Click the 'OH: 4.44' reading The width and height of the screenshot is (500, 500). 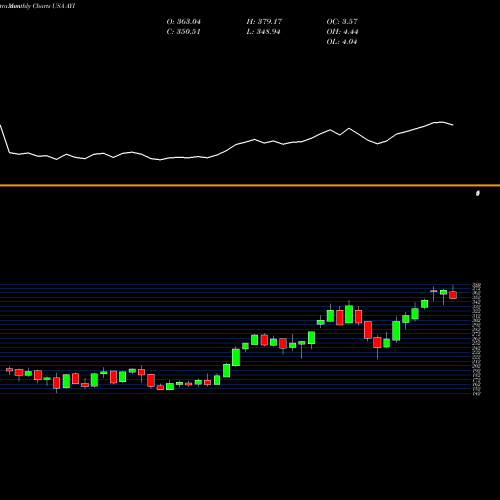coord(342,32)
